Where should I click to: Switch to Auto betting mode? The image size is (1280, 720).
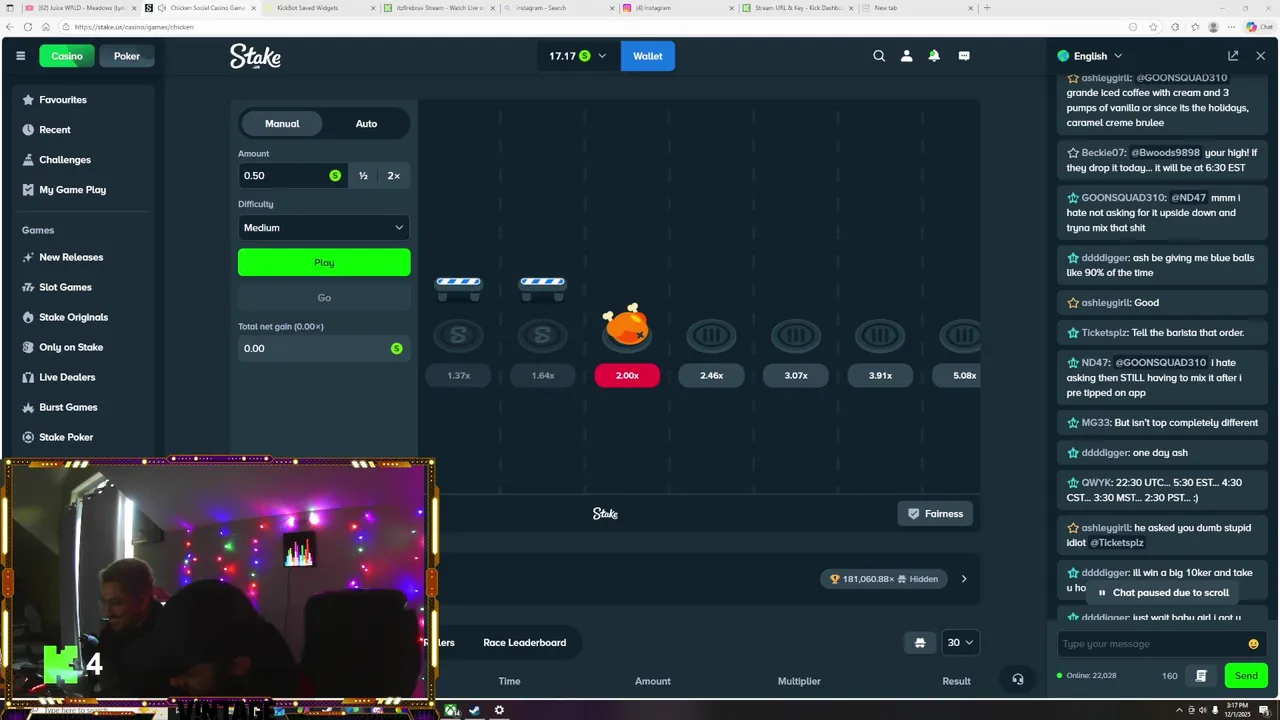click(366, 124)
